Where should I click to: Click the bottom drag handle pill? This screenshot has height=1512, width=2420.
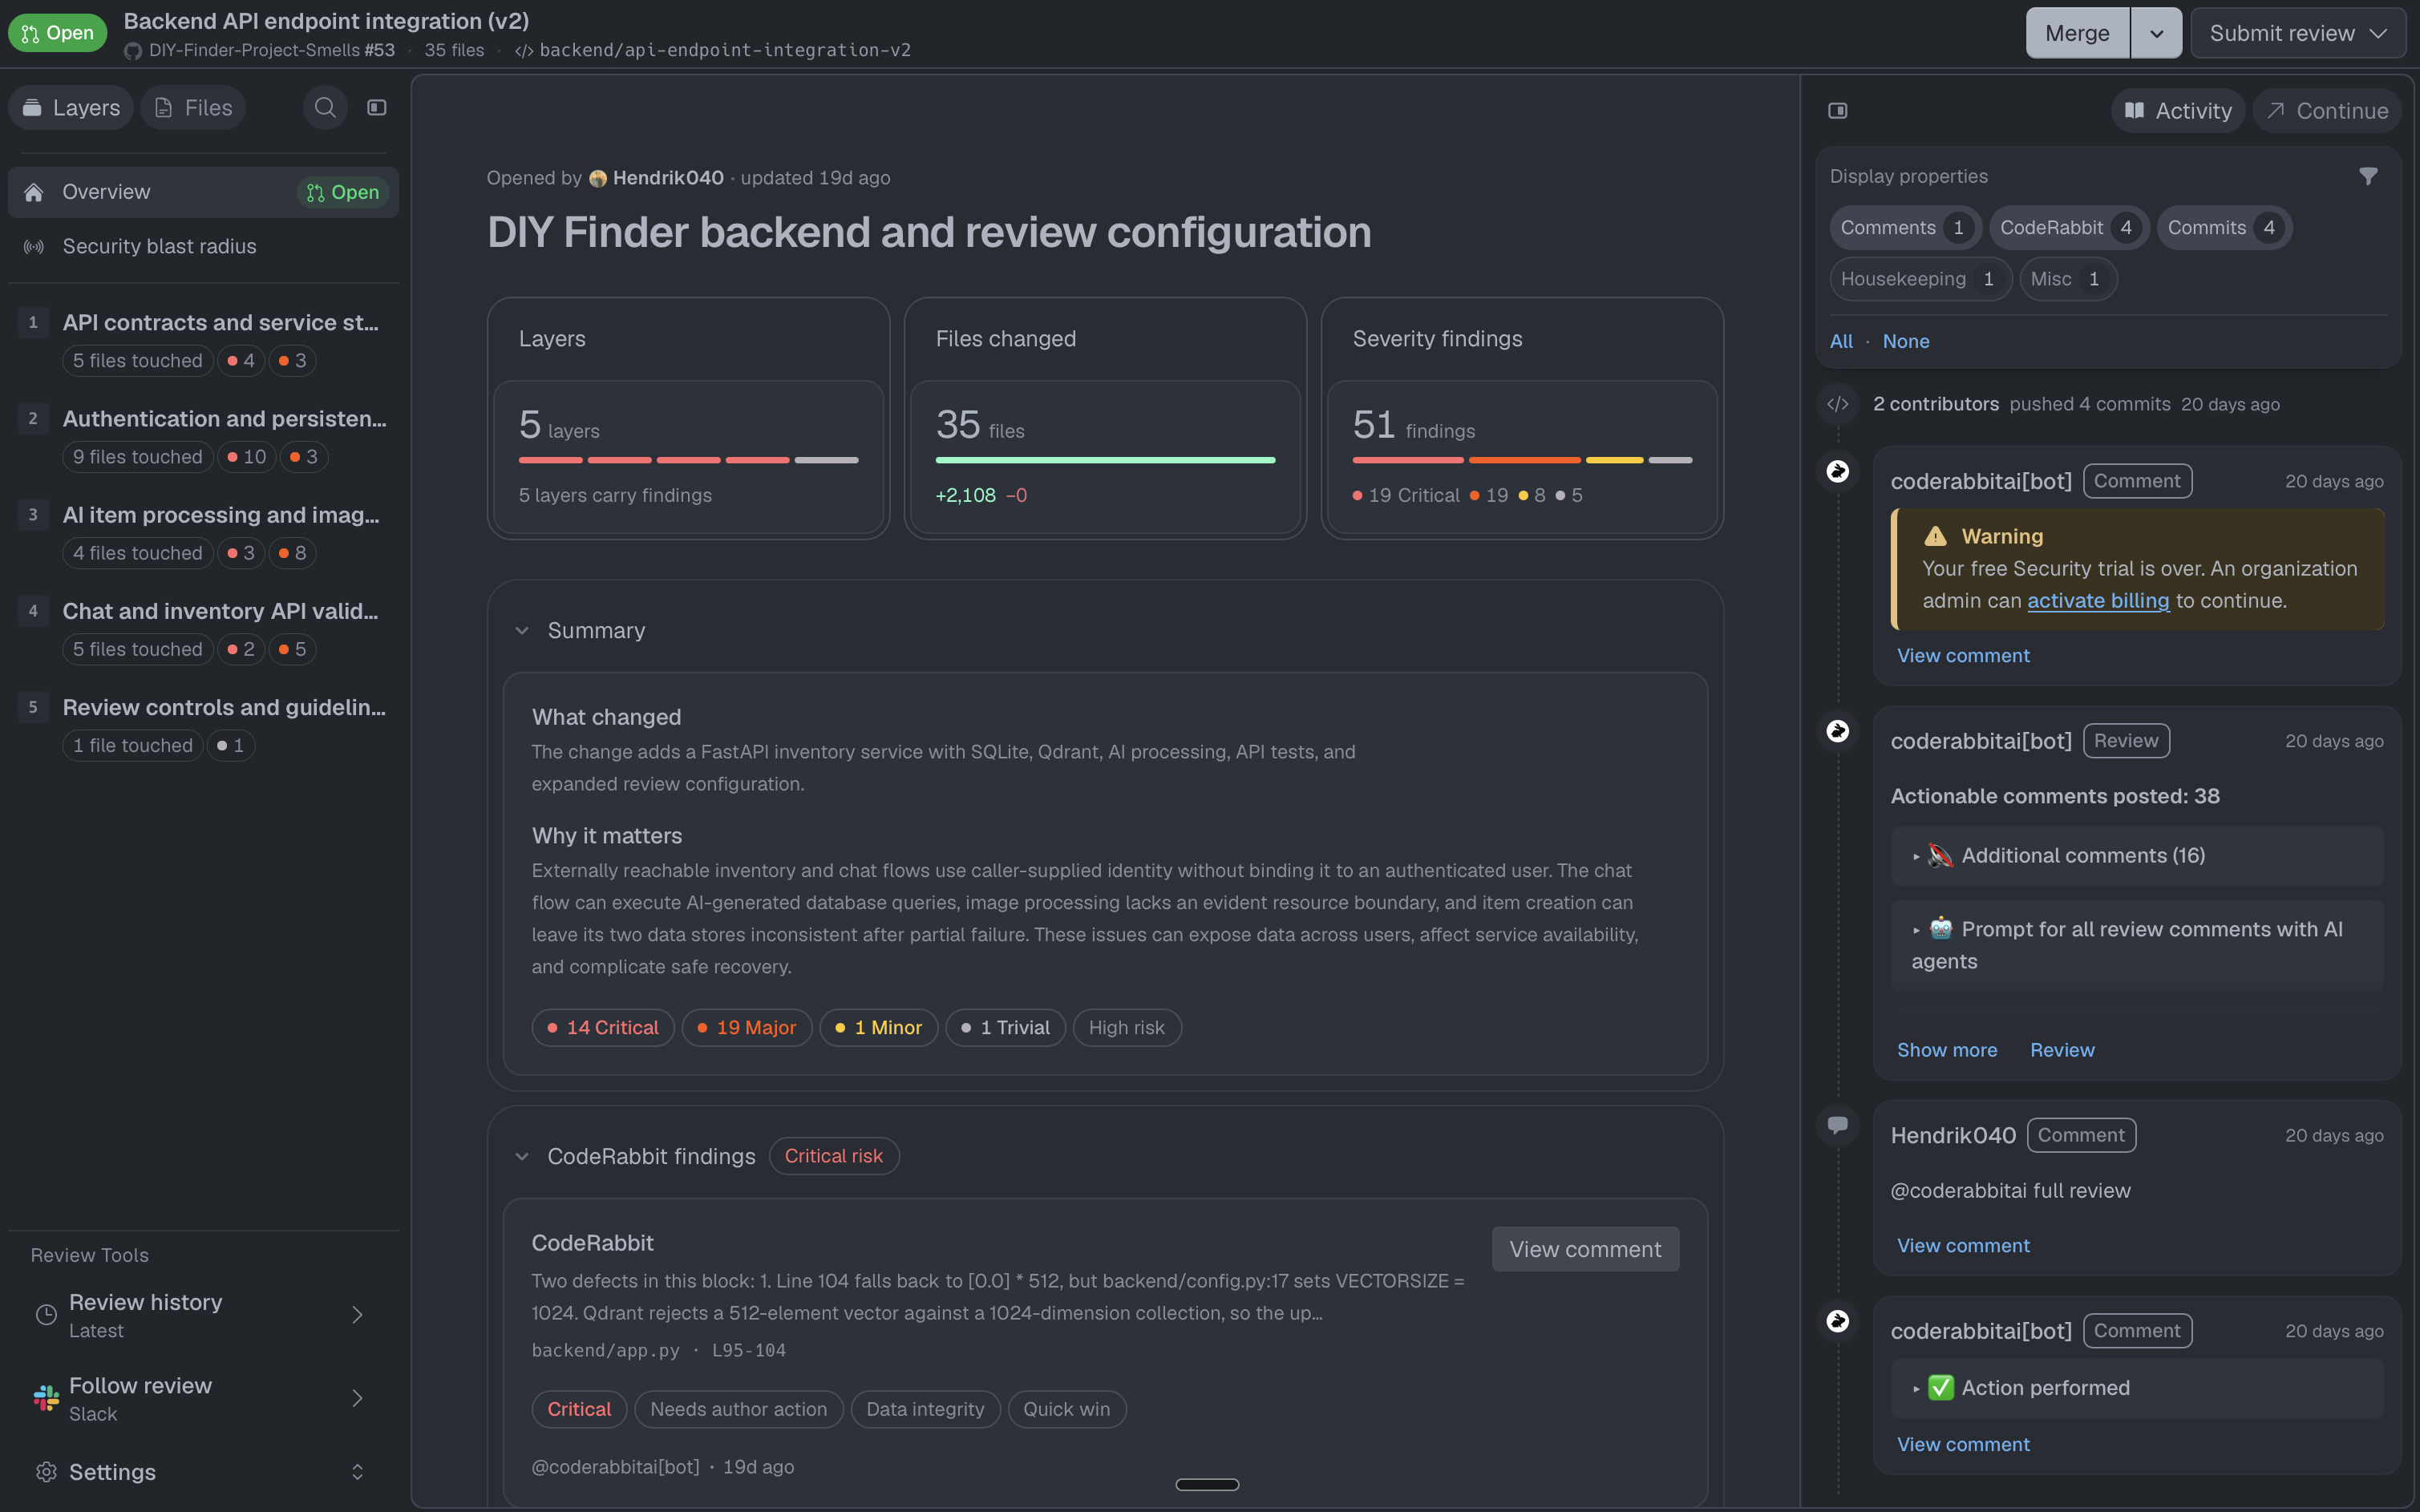(x=1207, y=1484)
